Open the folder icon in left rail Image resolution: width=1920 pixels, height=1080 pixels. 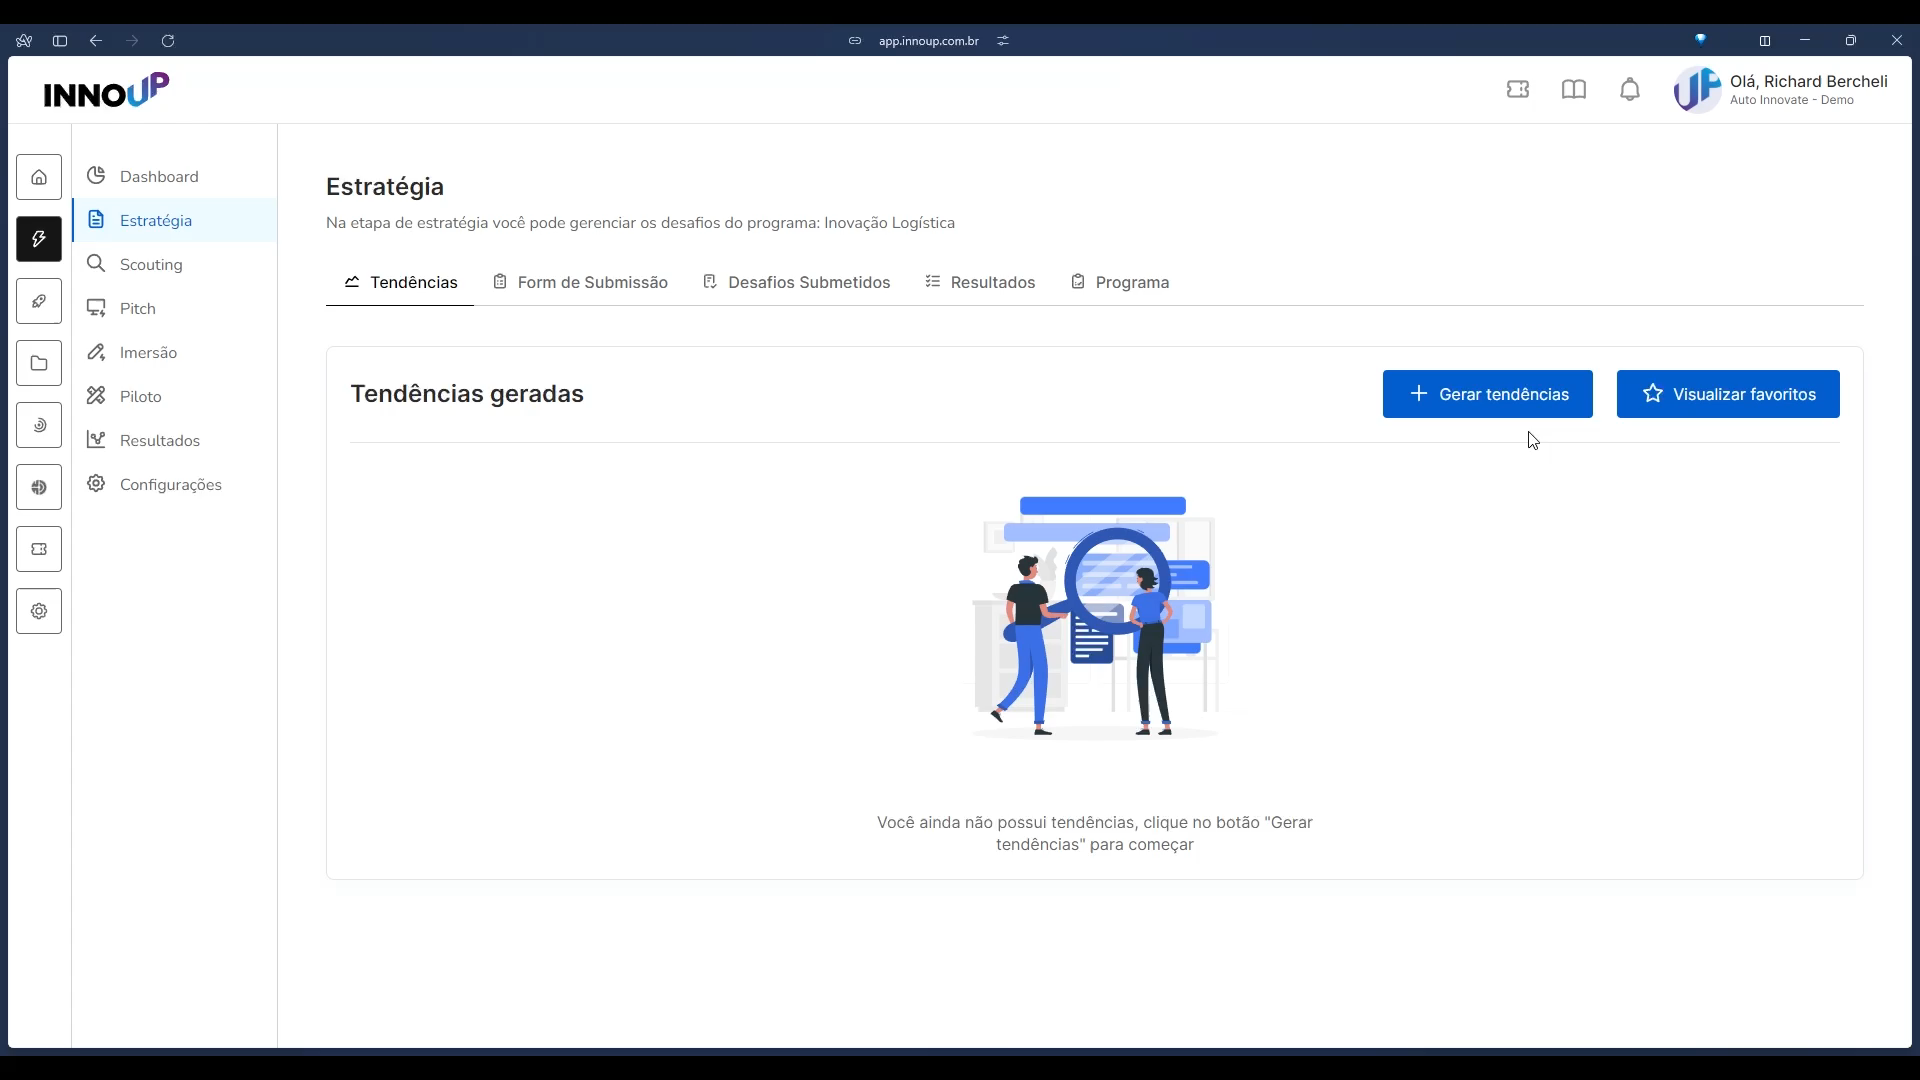coord(39,363)
